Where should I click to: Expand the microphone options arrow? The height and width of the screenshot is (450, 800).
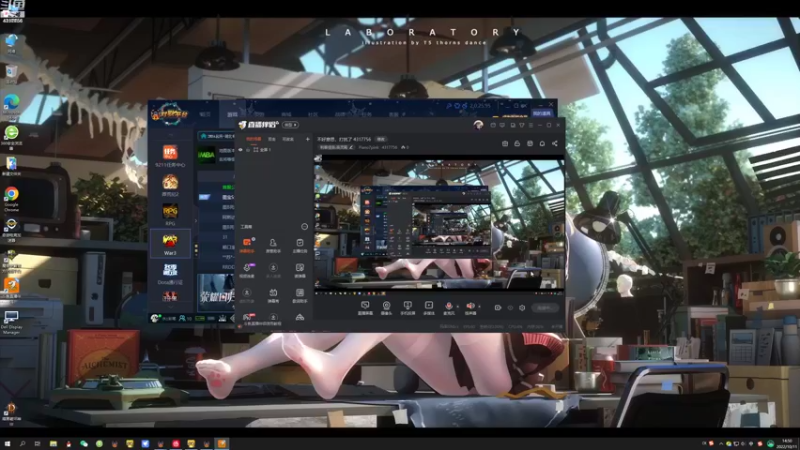(x=457, y=306)
